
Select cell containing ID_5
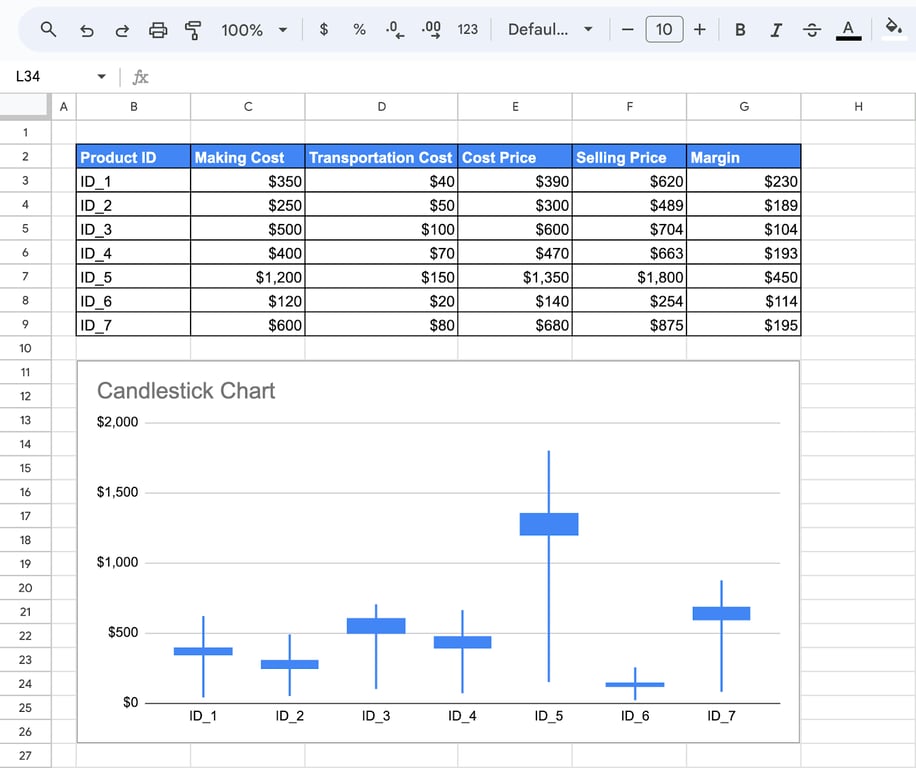click(x=133, y=277)
